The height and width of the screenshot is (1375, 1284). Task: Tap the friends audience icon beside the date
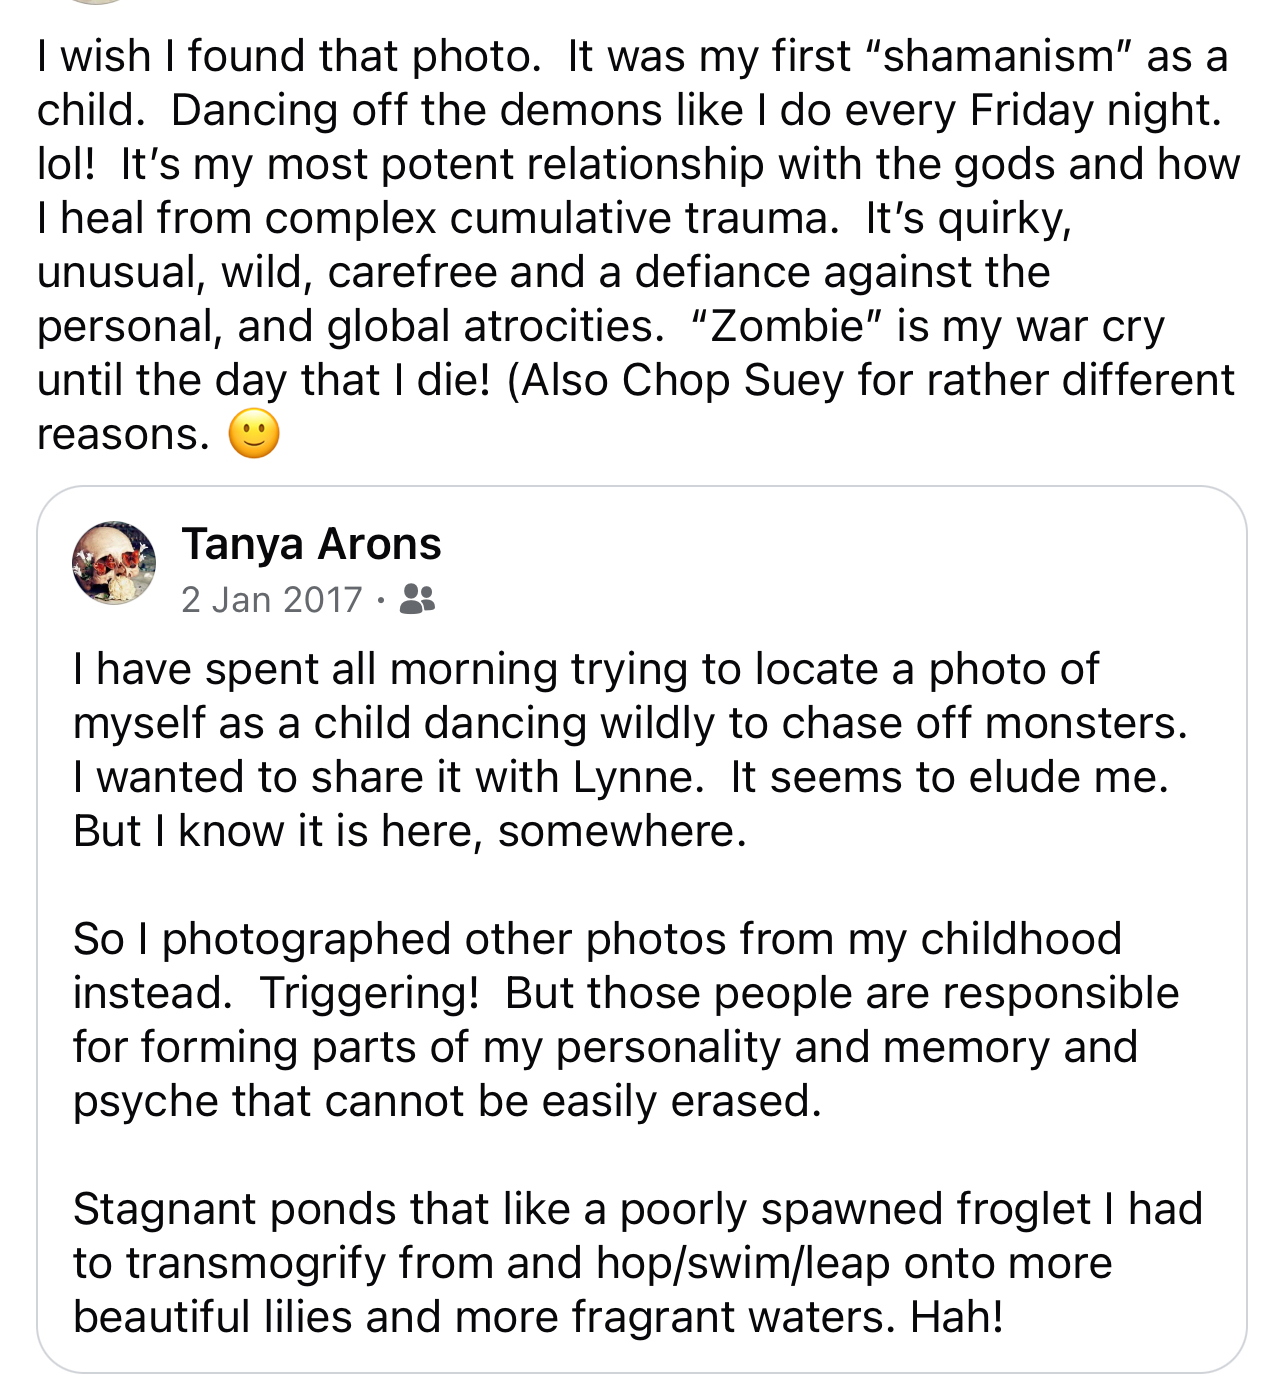click(417, 599)
